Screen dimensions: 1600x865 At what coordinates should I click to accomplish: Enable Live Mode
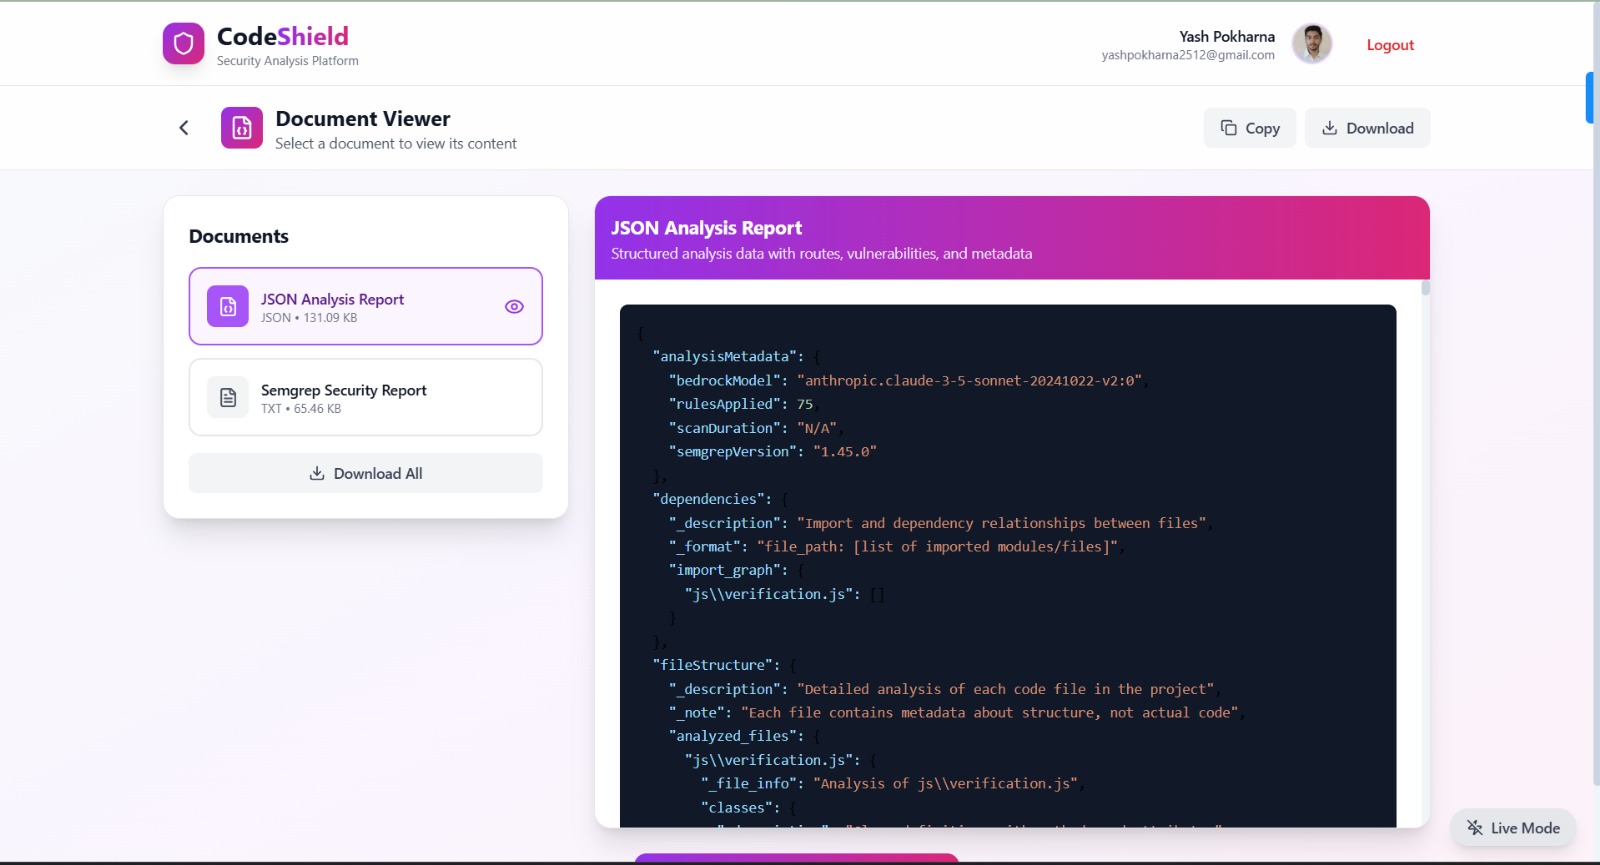tap(1513, 828)
